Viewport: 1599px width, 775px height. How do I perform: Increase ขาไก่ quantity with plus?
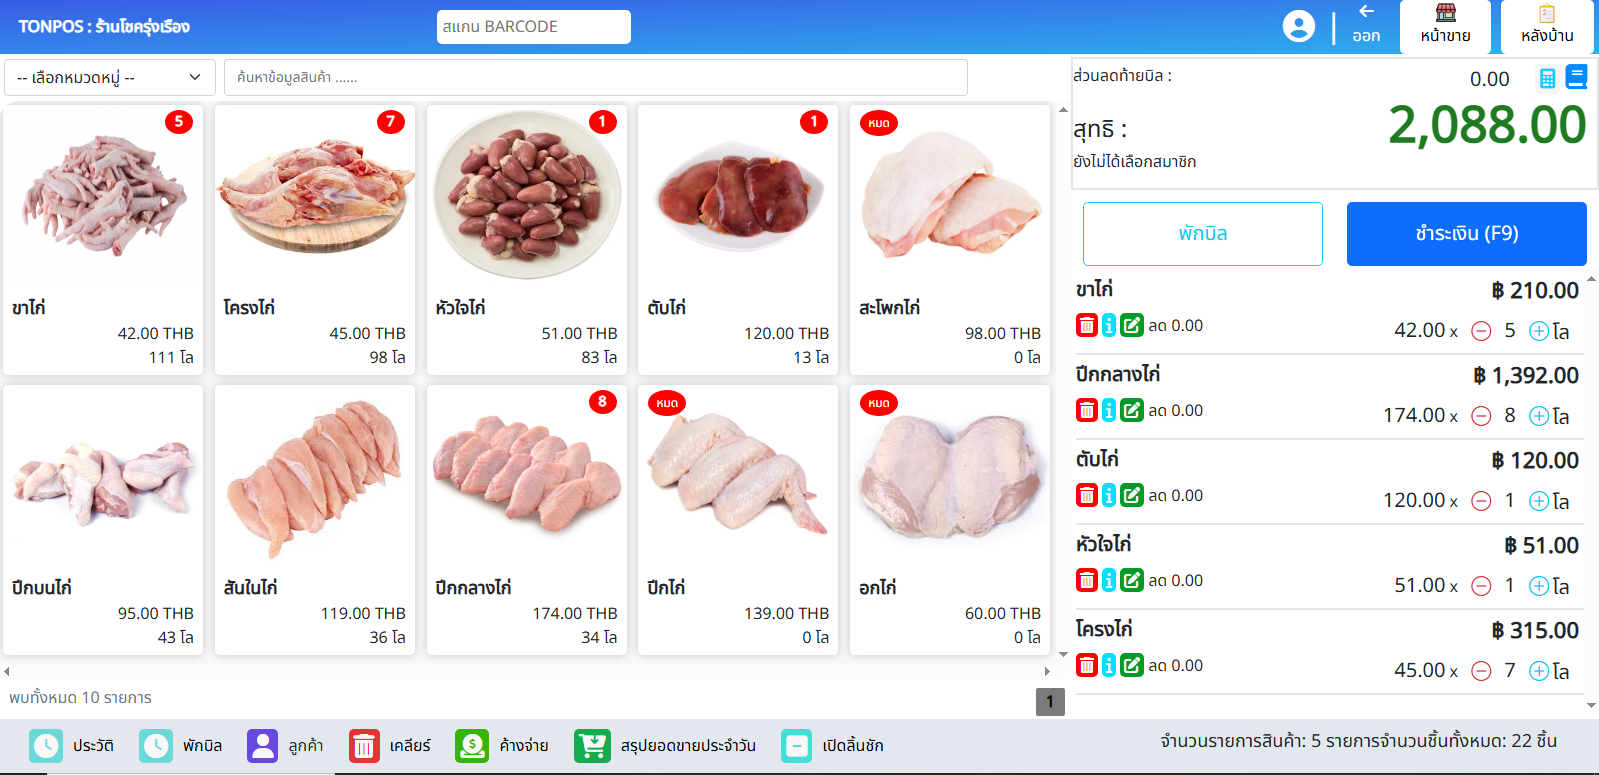click(1539, 331)
